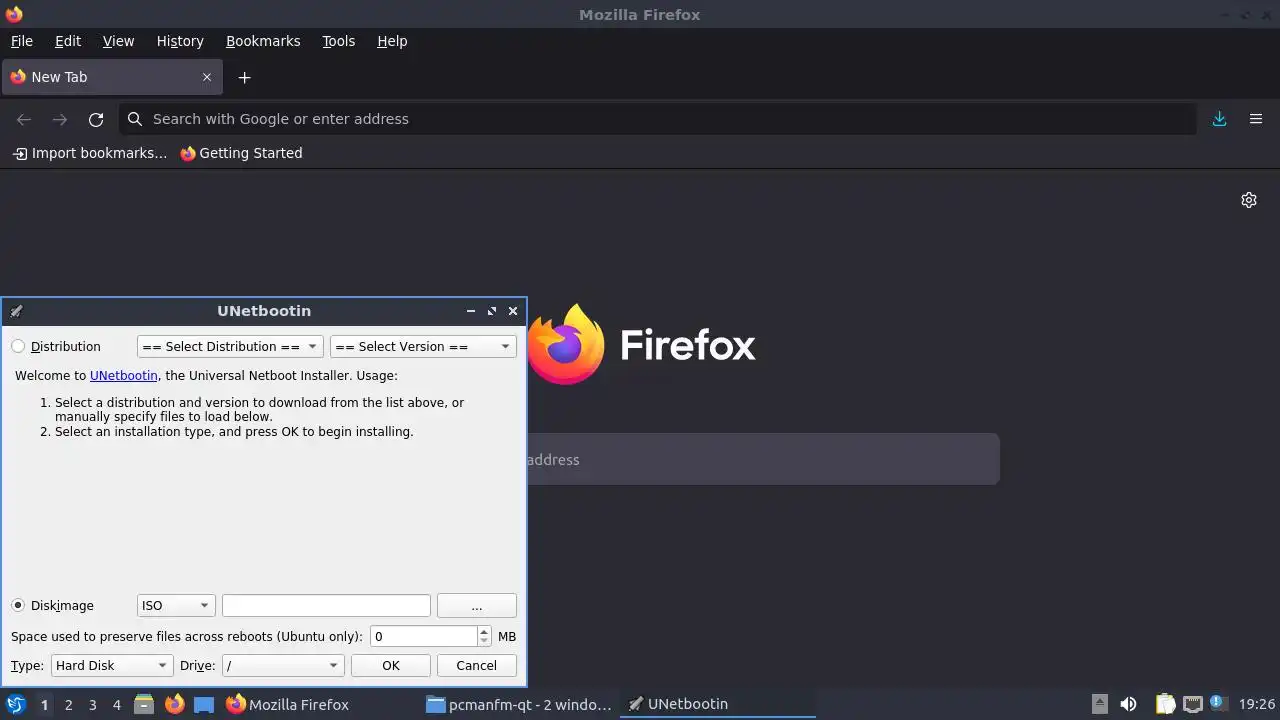Click the disk image path text field
The image size is (1280, 720).
pos(326,605)
